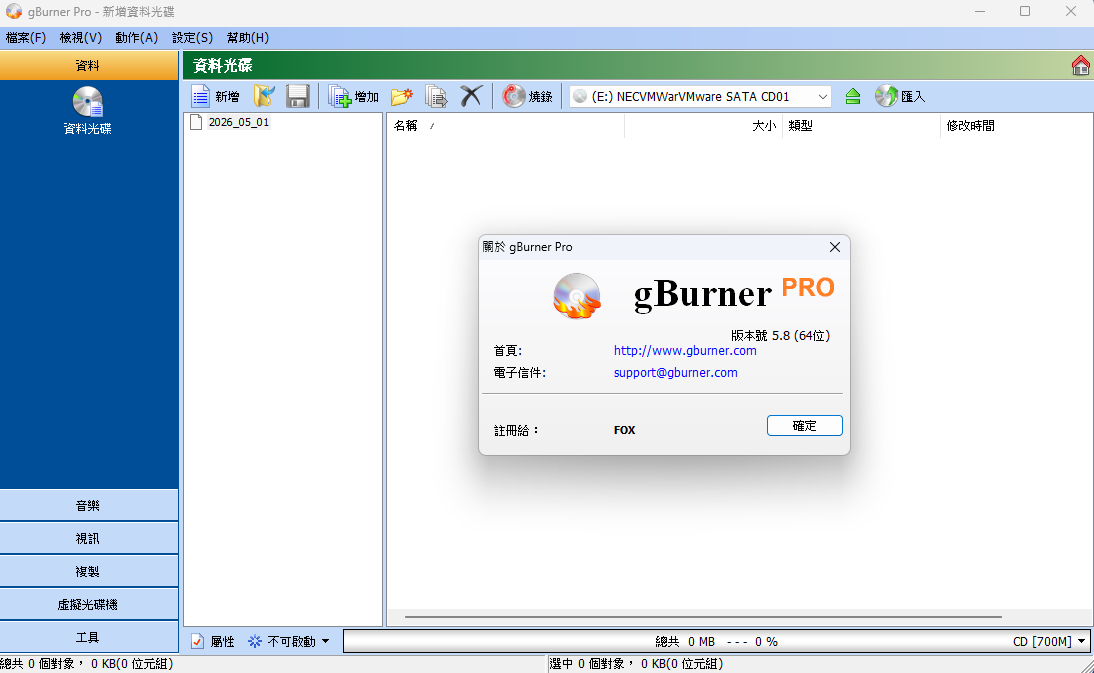Screen dimensions: 1094x673
Task: Select the 2026_05_01 tree node
Action: [x=239, y=123]
